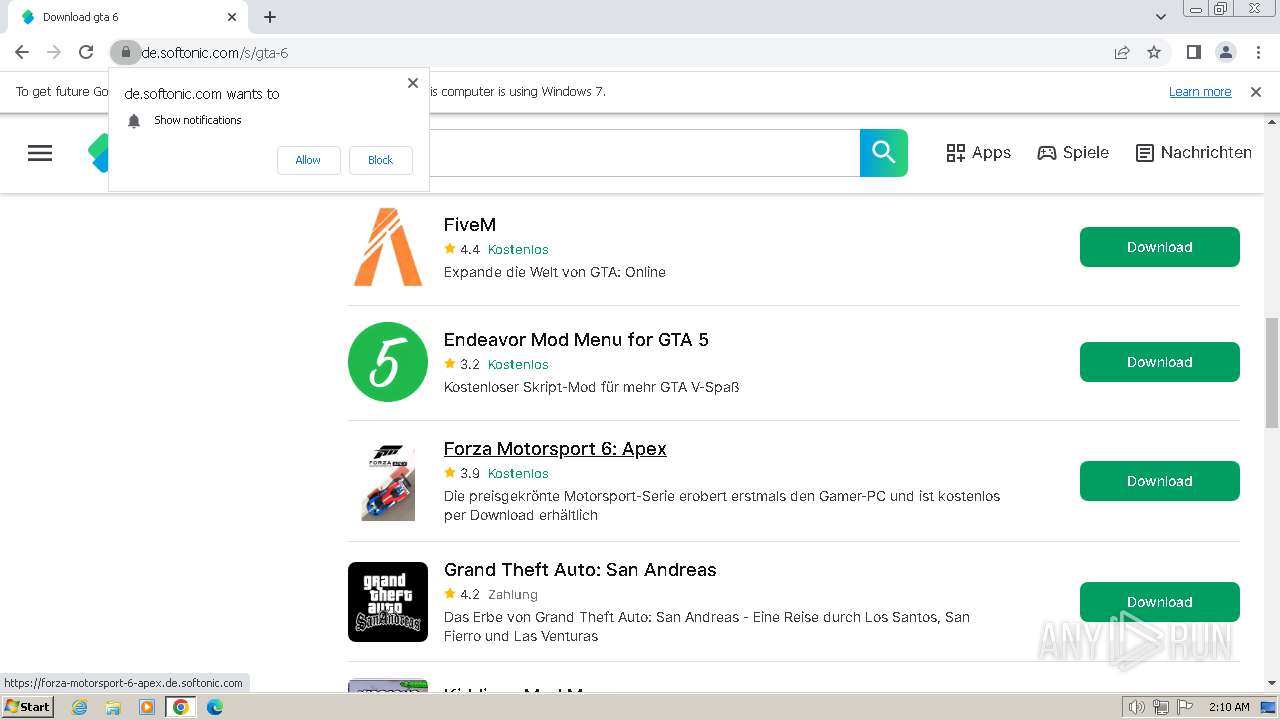Reload the current page

pos(86,52)
